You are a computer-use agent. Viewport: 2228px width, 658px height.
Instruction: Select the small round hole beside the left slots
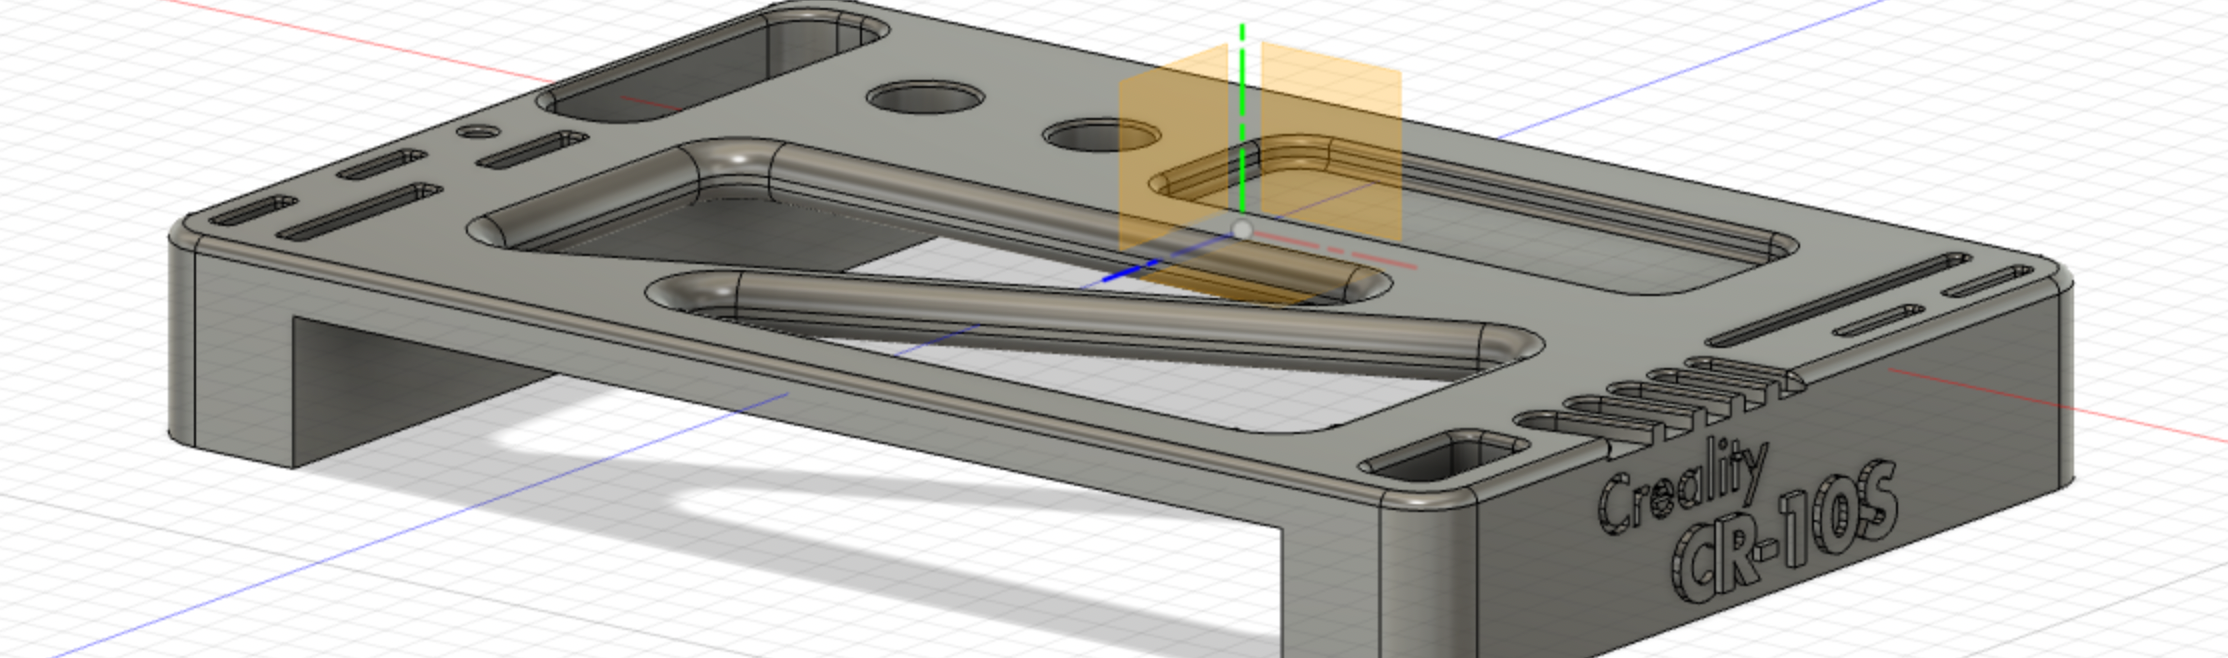477,131
